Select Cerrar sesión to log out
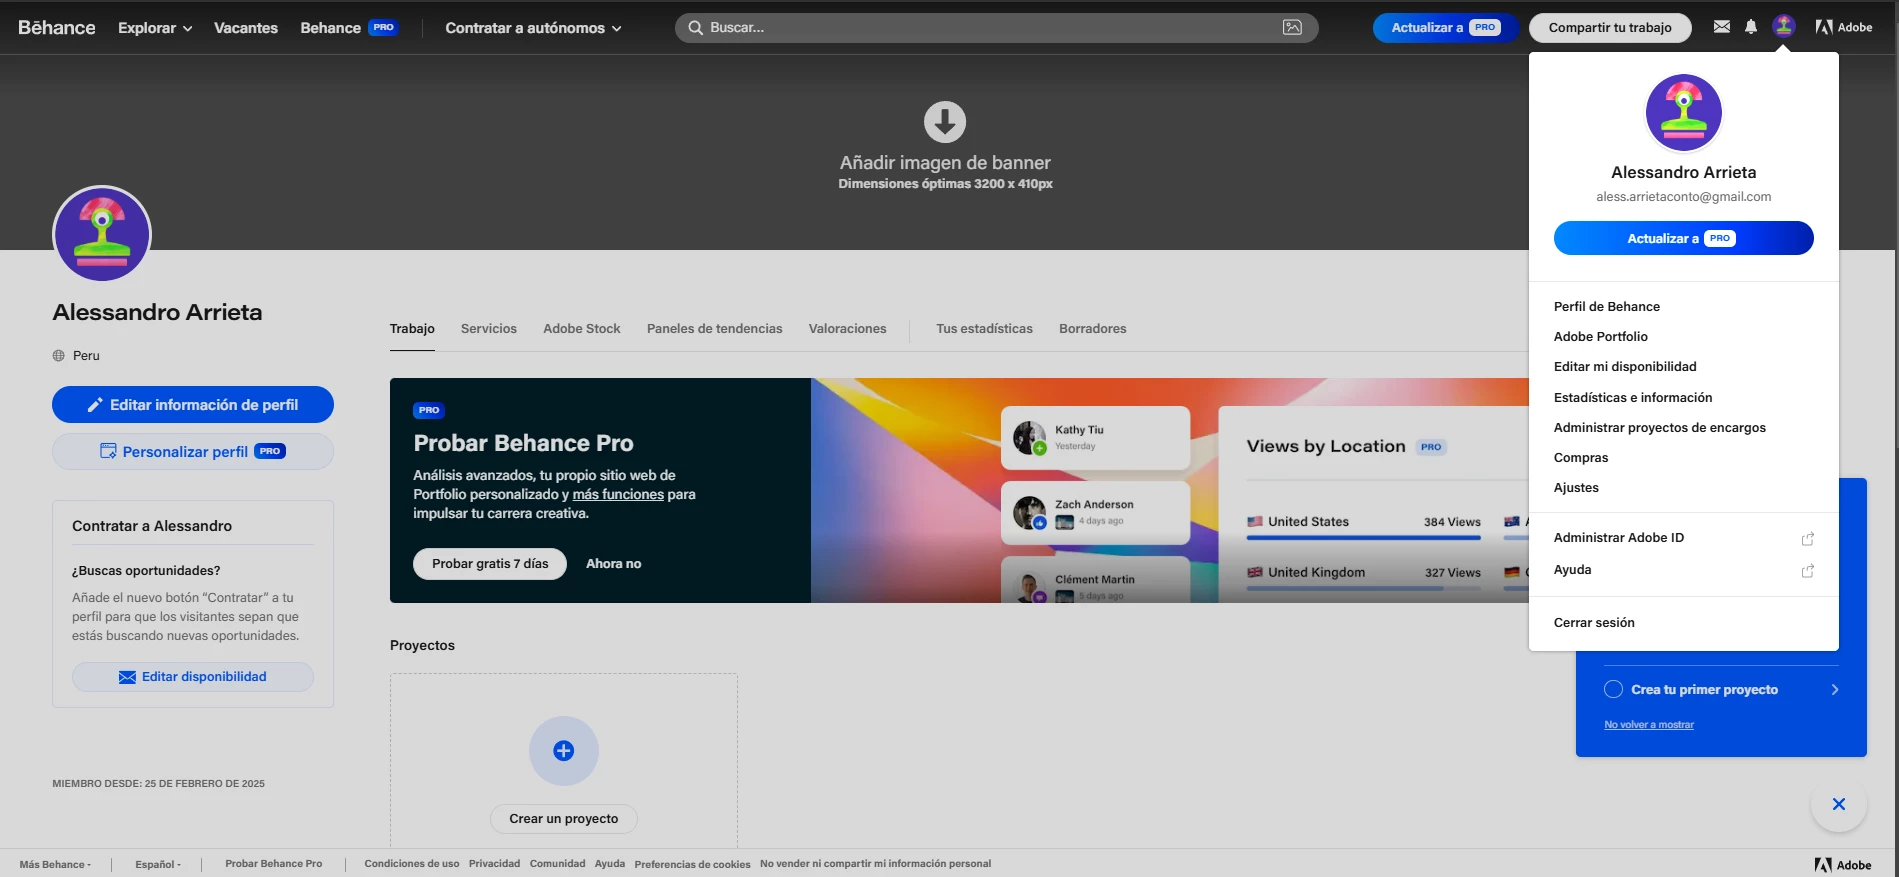 tap(1594, 623)
